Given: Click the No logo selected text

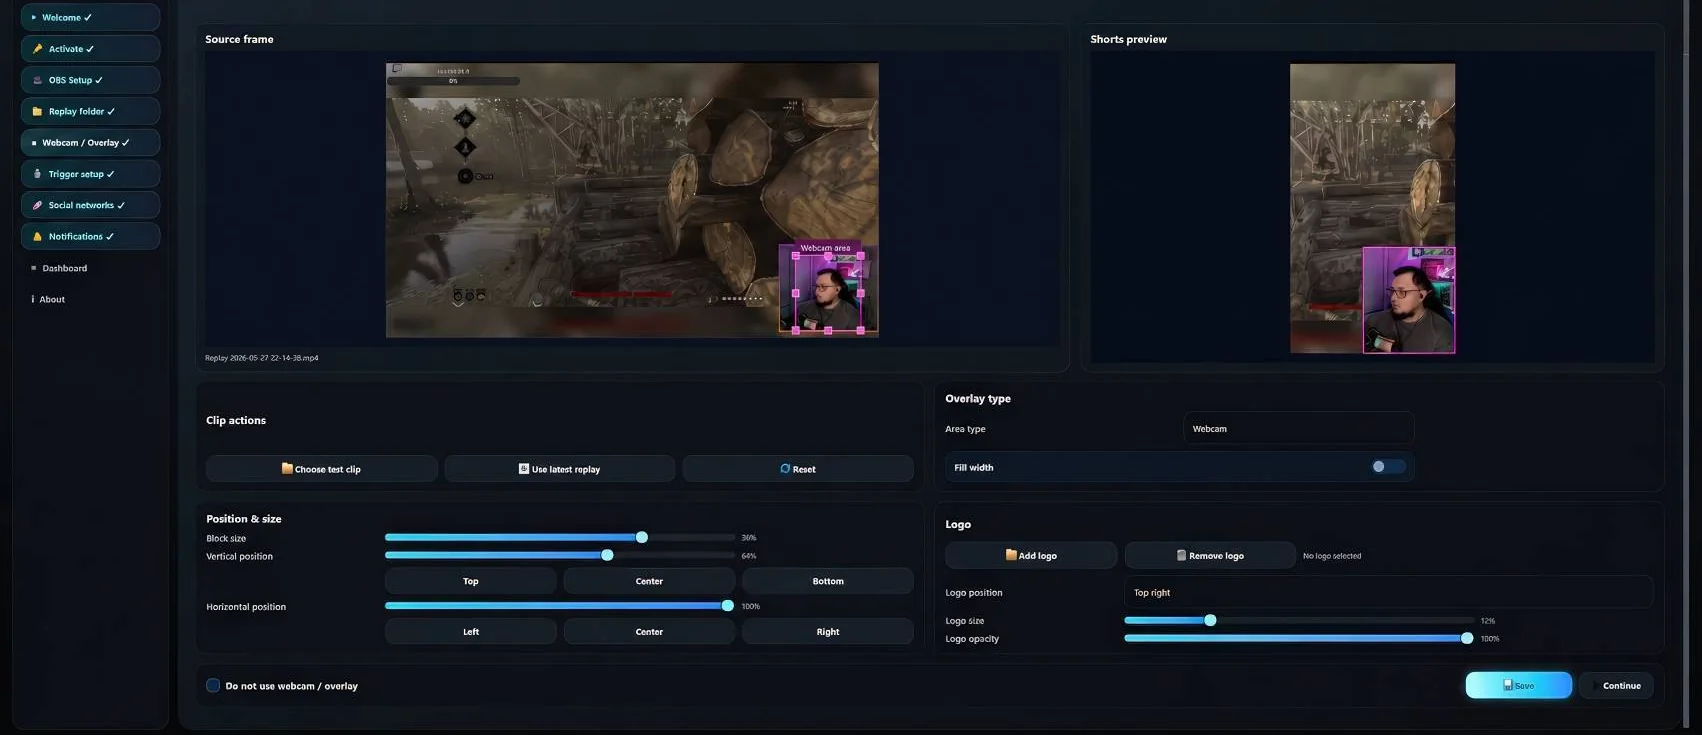Looking at the screenshot, I should 1332,556.
